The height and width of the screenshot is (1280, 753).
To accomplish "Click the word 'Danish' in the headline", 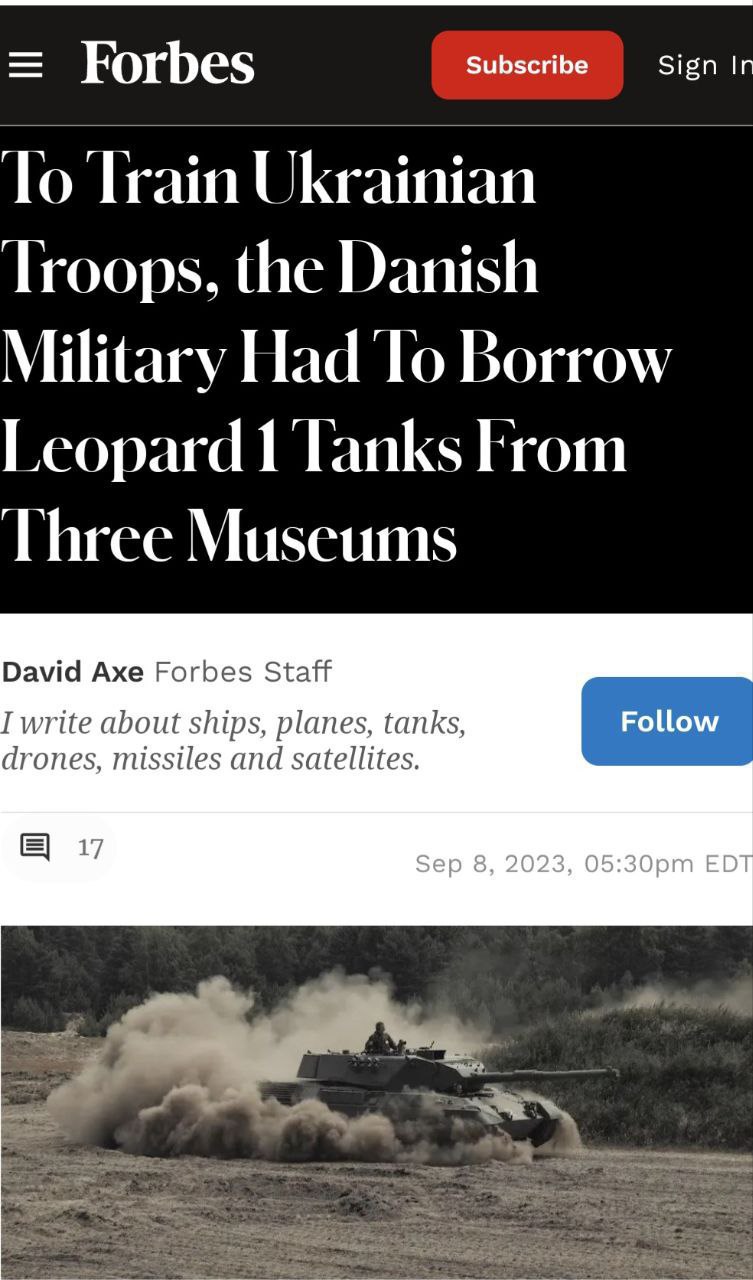I will [439, 269].
